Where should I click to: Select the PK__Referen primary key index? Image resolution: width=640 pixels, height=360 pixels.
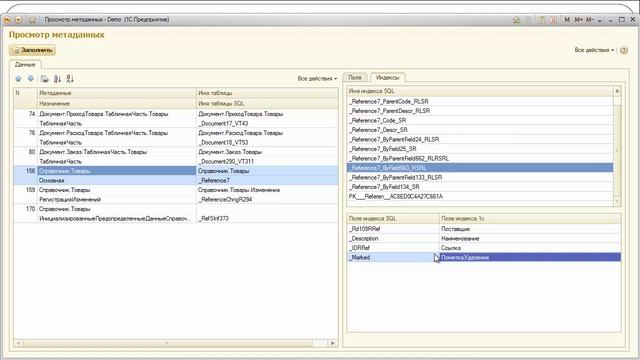480,196
